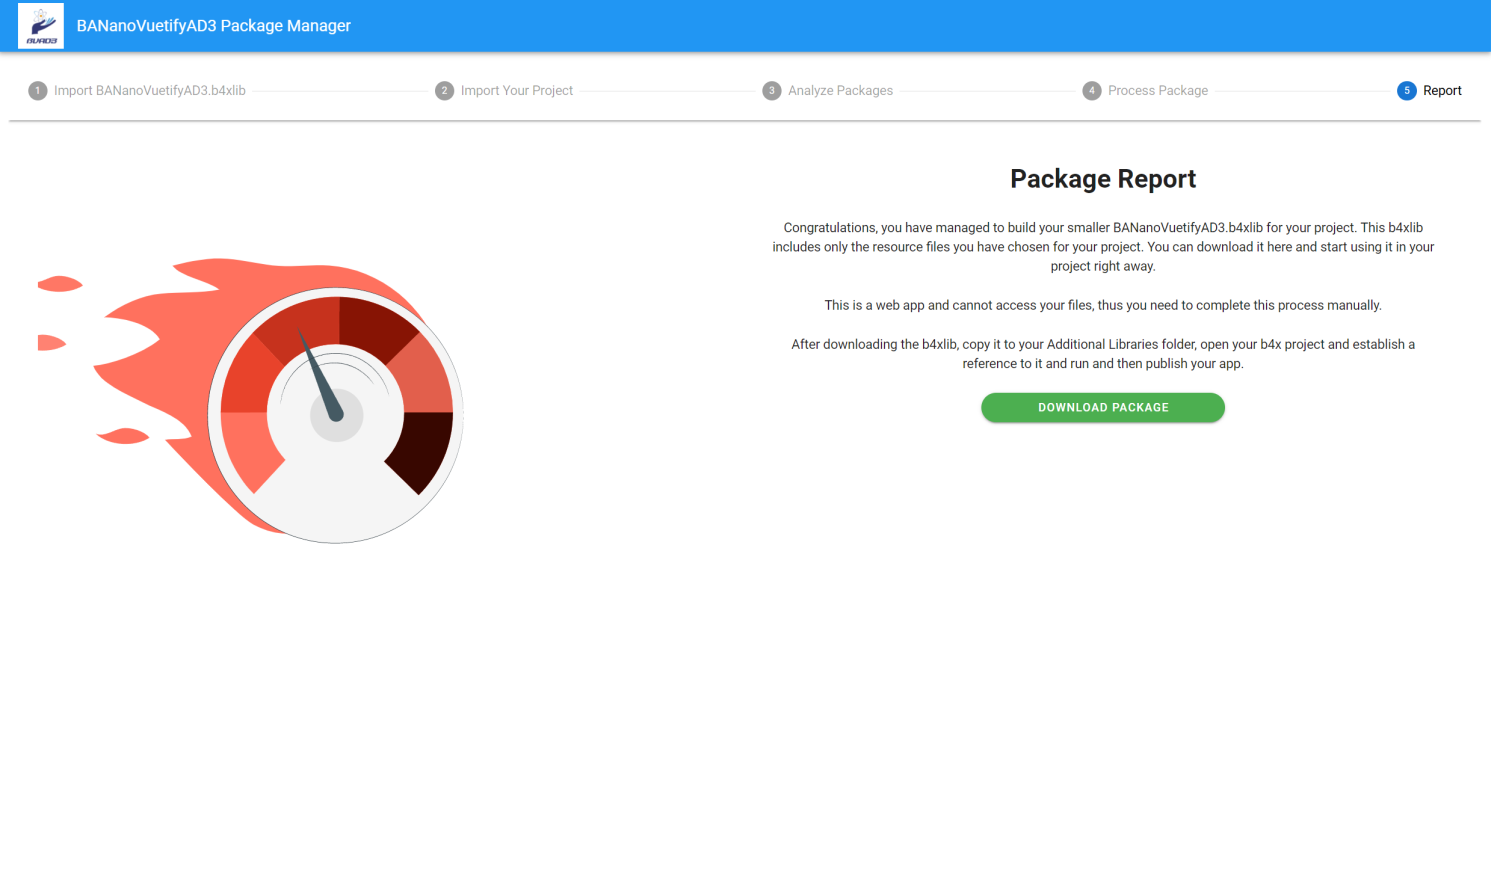1500x892 pixels.
Task: Click the paragraph starting 'Congratulations, you have managed'
Action: (1103, 247)
